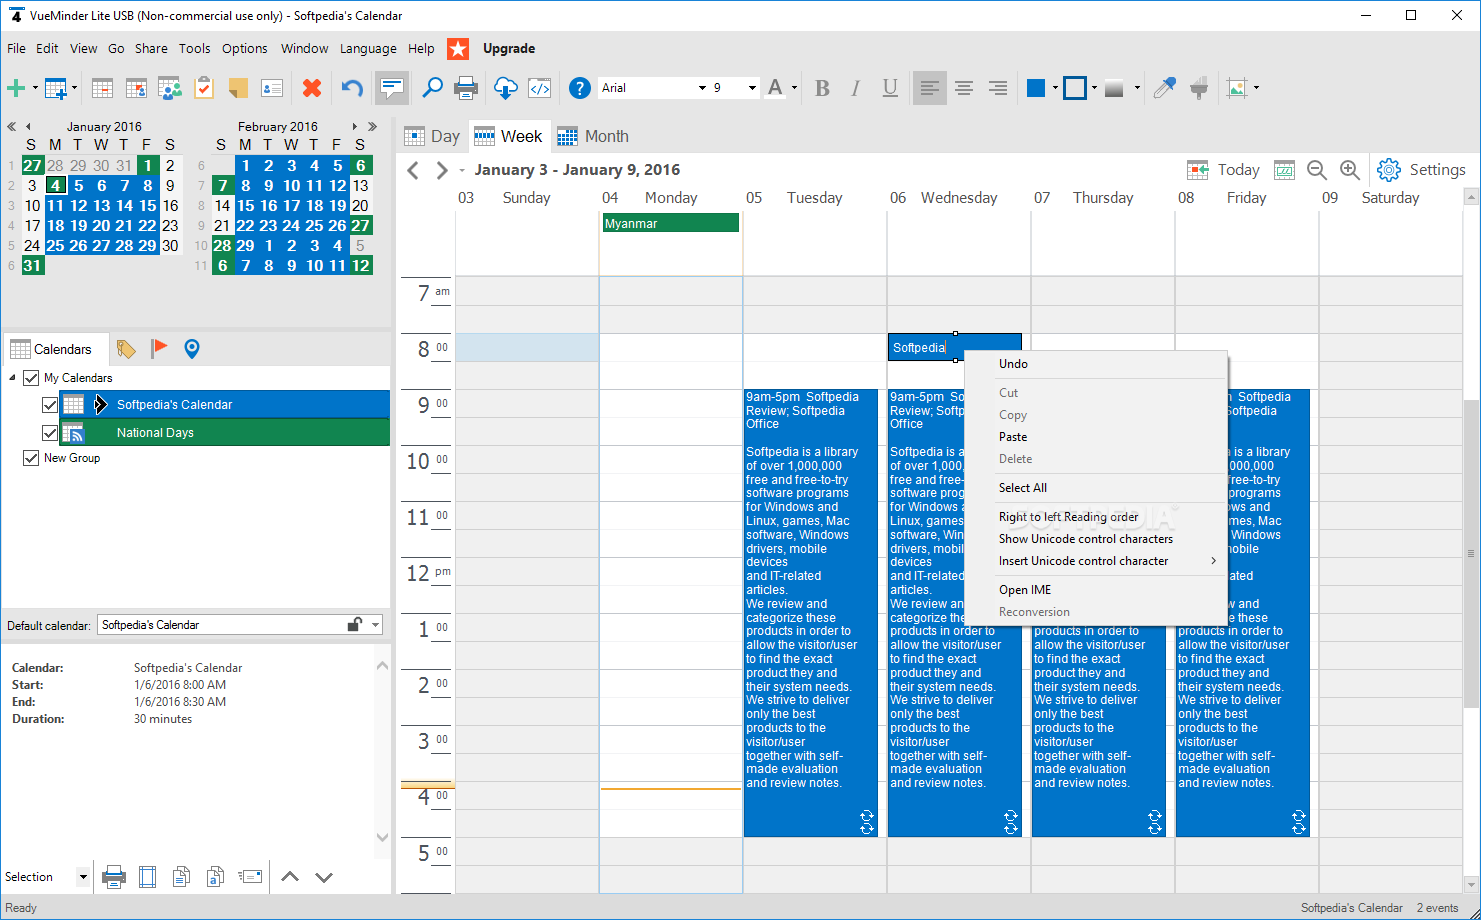
Task: Open calendar Settings
Action: click(1421, 170)
